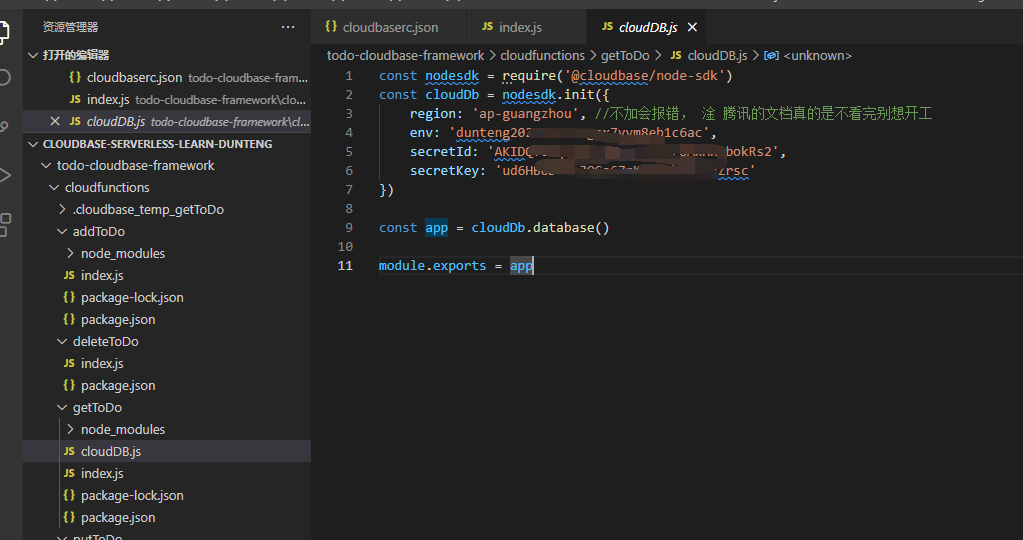
Task: Collapse the addToDo folder
Action: click(x=62, y=232)
